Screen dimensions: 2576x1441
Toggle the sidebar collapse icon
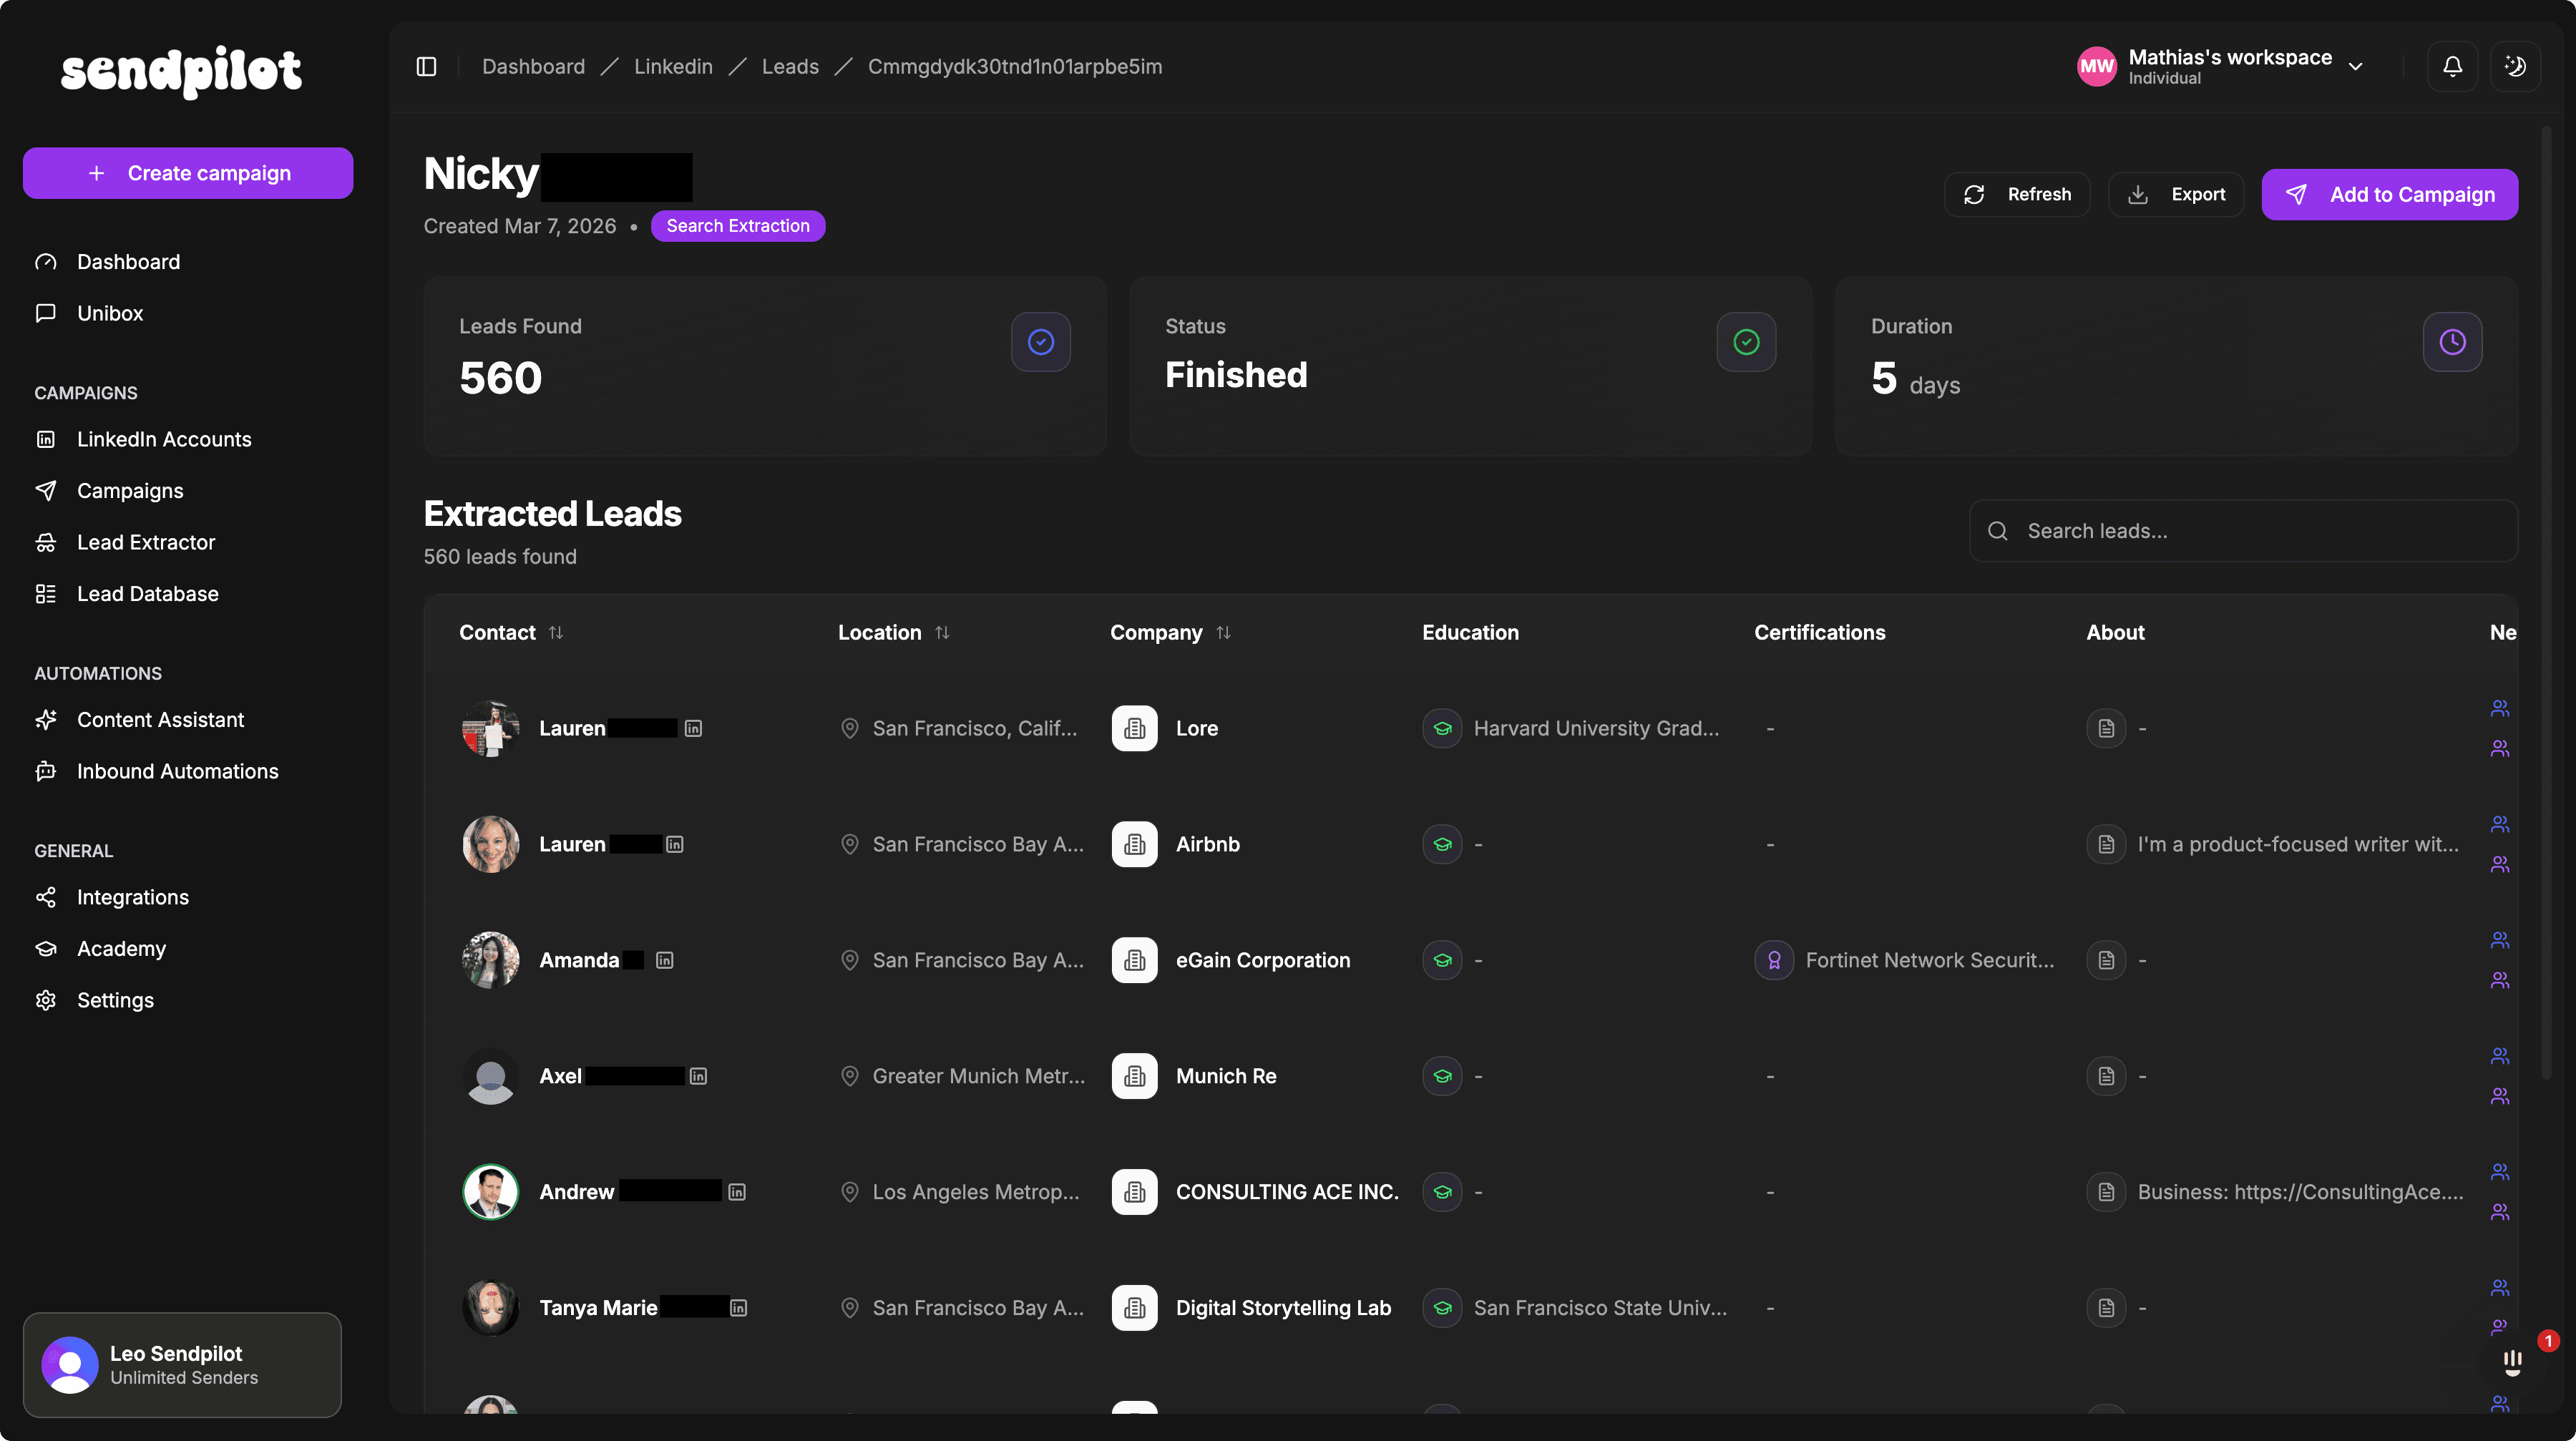(x=426, y=67)
